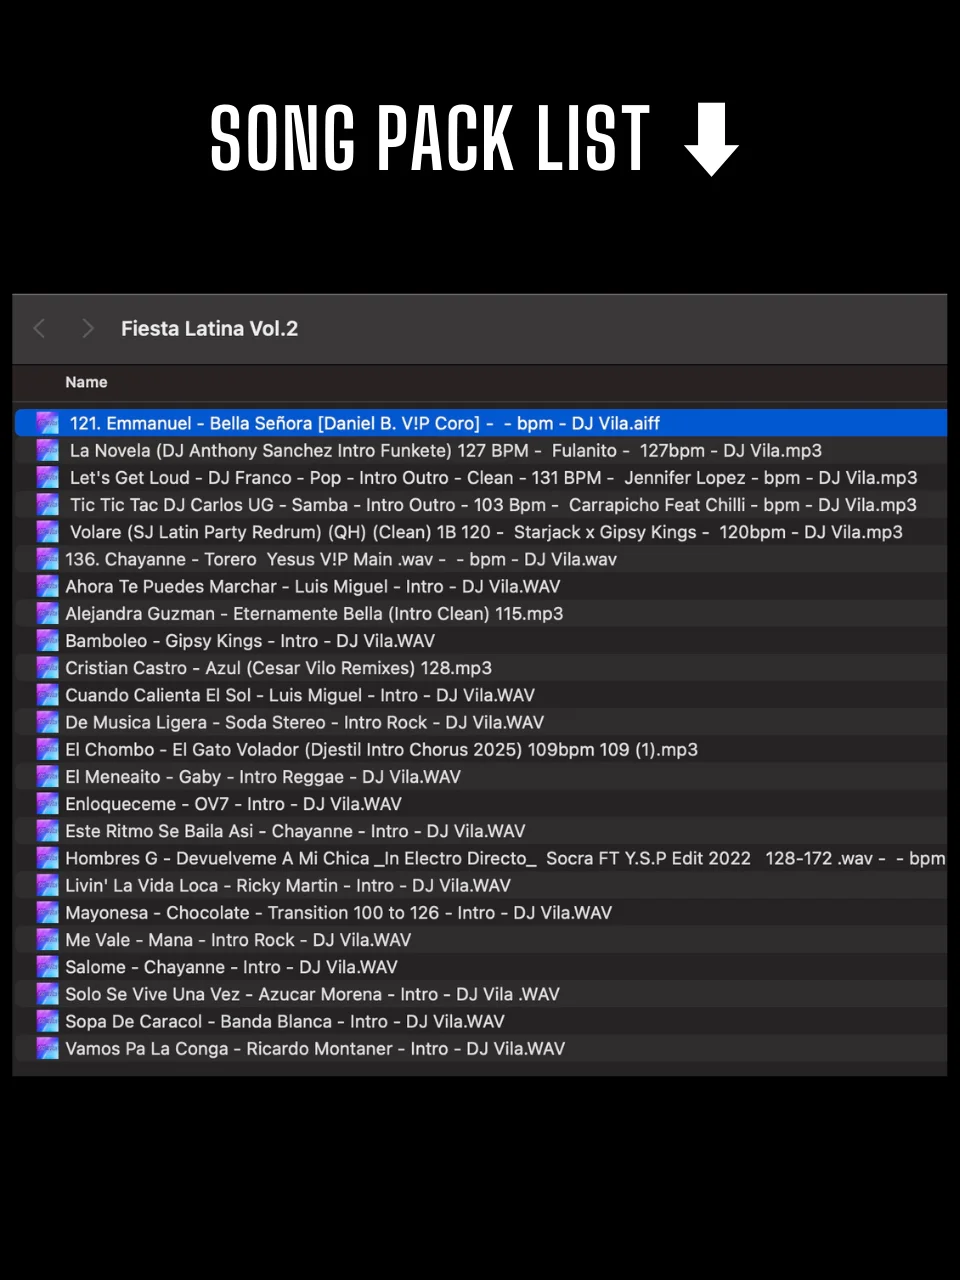Select file name Tic Tic Tac DJ Carlos UG
This screenshot has width=960, height=1280.
click(493, 504)
